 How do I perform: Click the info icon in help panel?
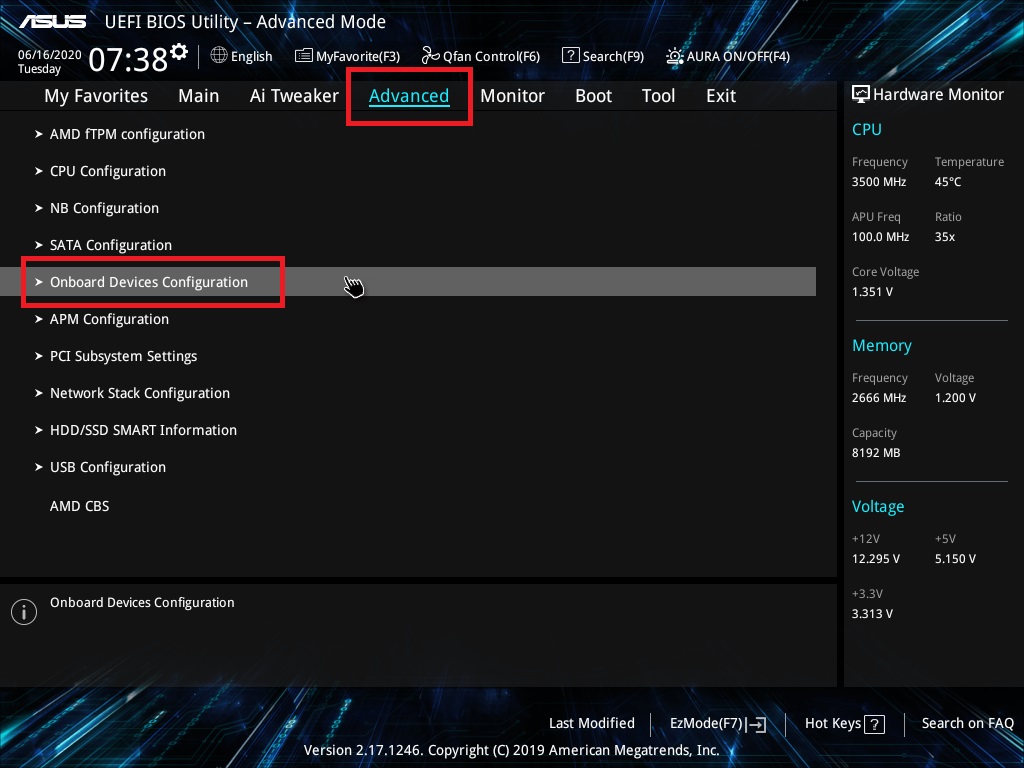(x=24, y=612)
